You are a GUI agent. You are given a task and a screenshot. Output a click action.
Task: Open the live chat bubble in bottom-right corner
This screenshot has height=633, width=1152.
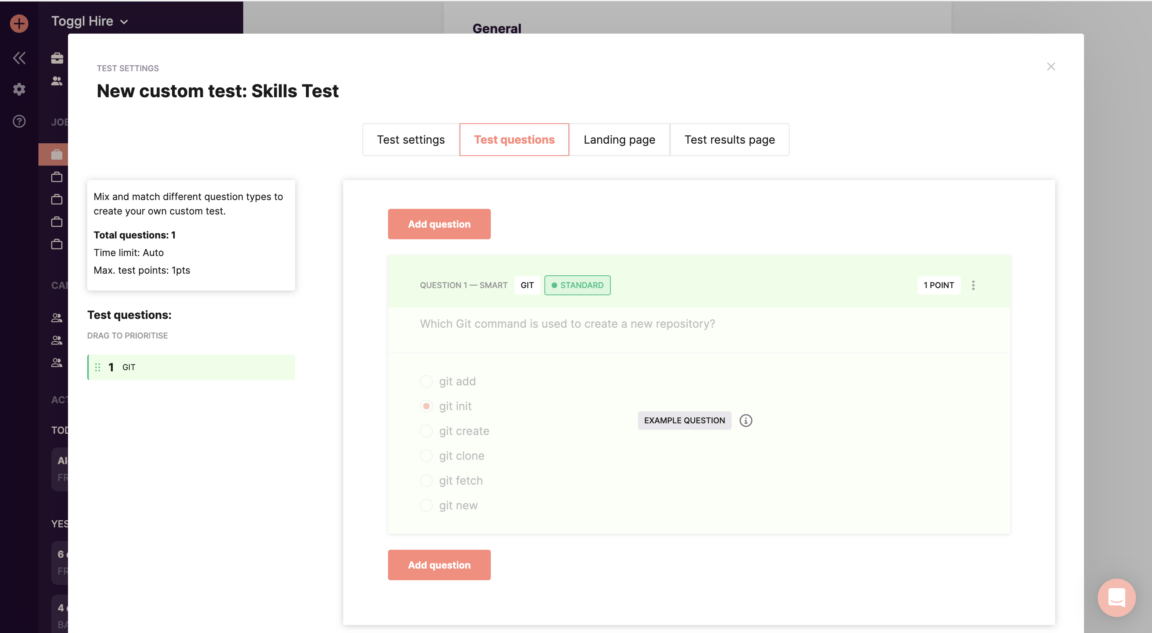pos(1116,597)
